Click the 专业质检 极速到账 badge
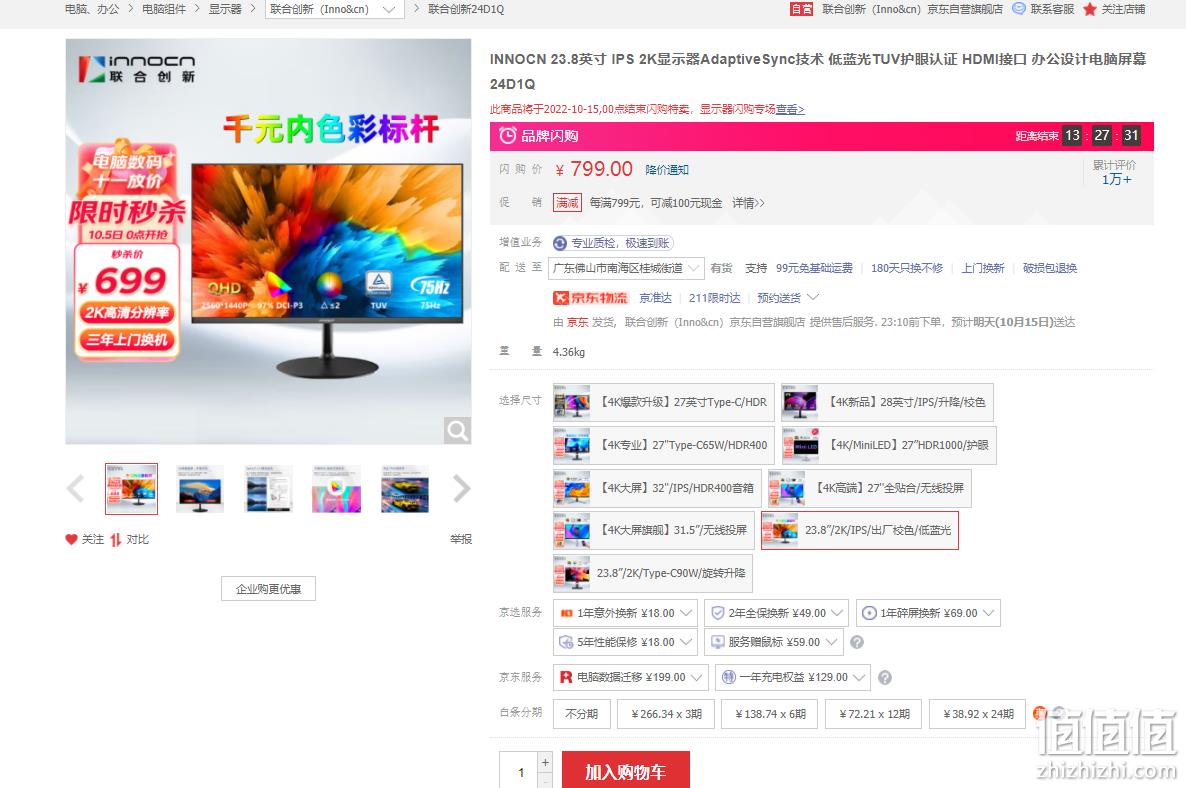 point(613,243)
